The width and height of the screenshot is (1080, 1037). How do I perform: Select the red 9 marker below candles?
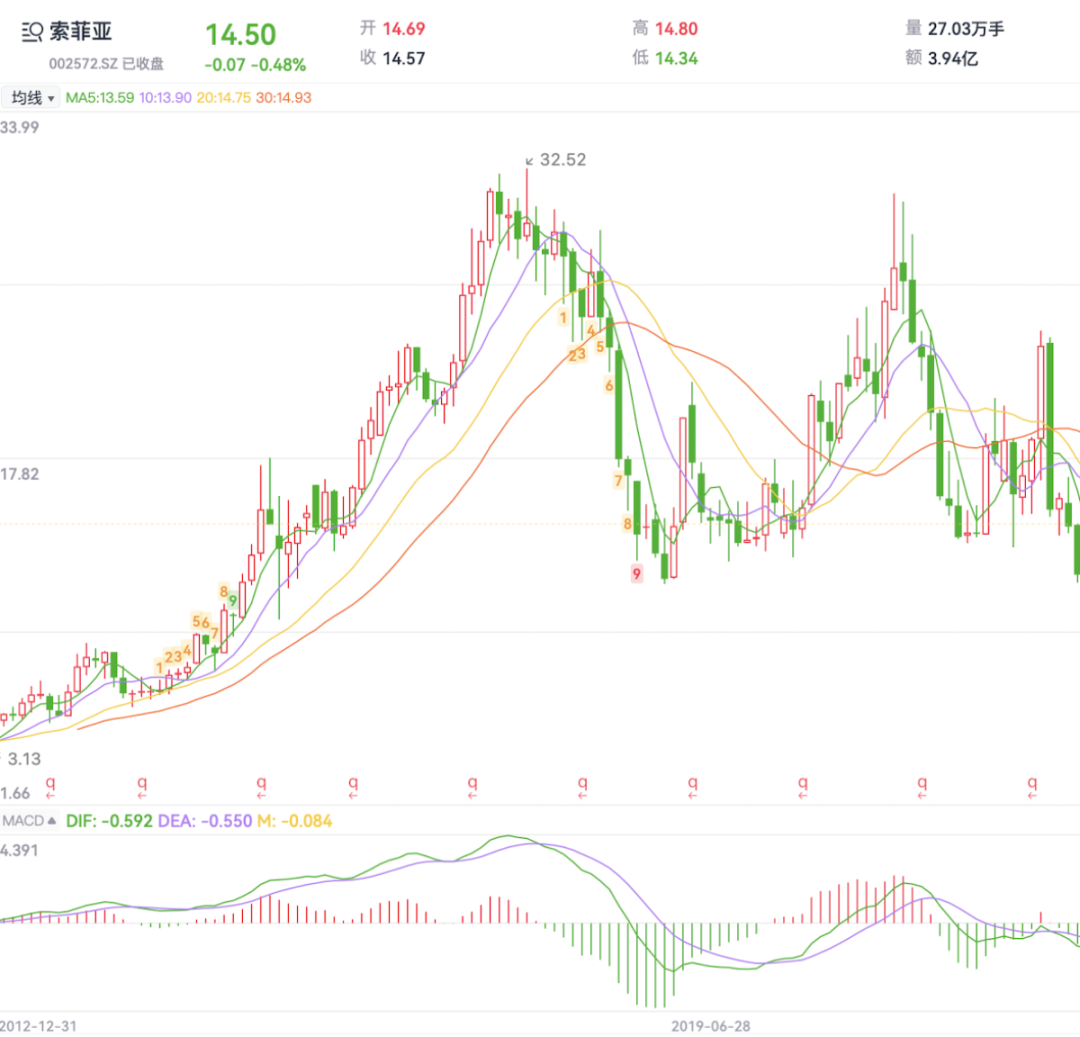[637, 573]
